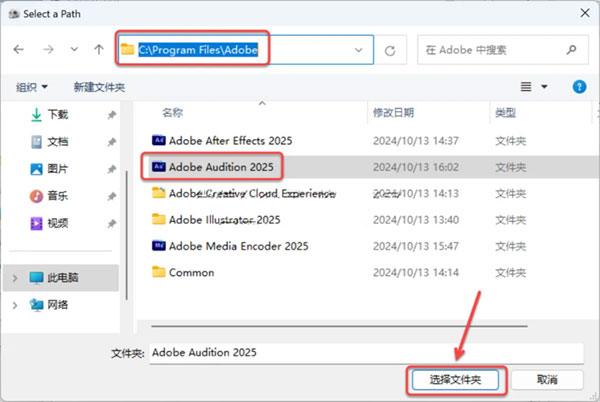Click date 2024/10/13 15:47 of Media Encoder row
Screen dimensions: 600x402
coord(416,246)
